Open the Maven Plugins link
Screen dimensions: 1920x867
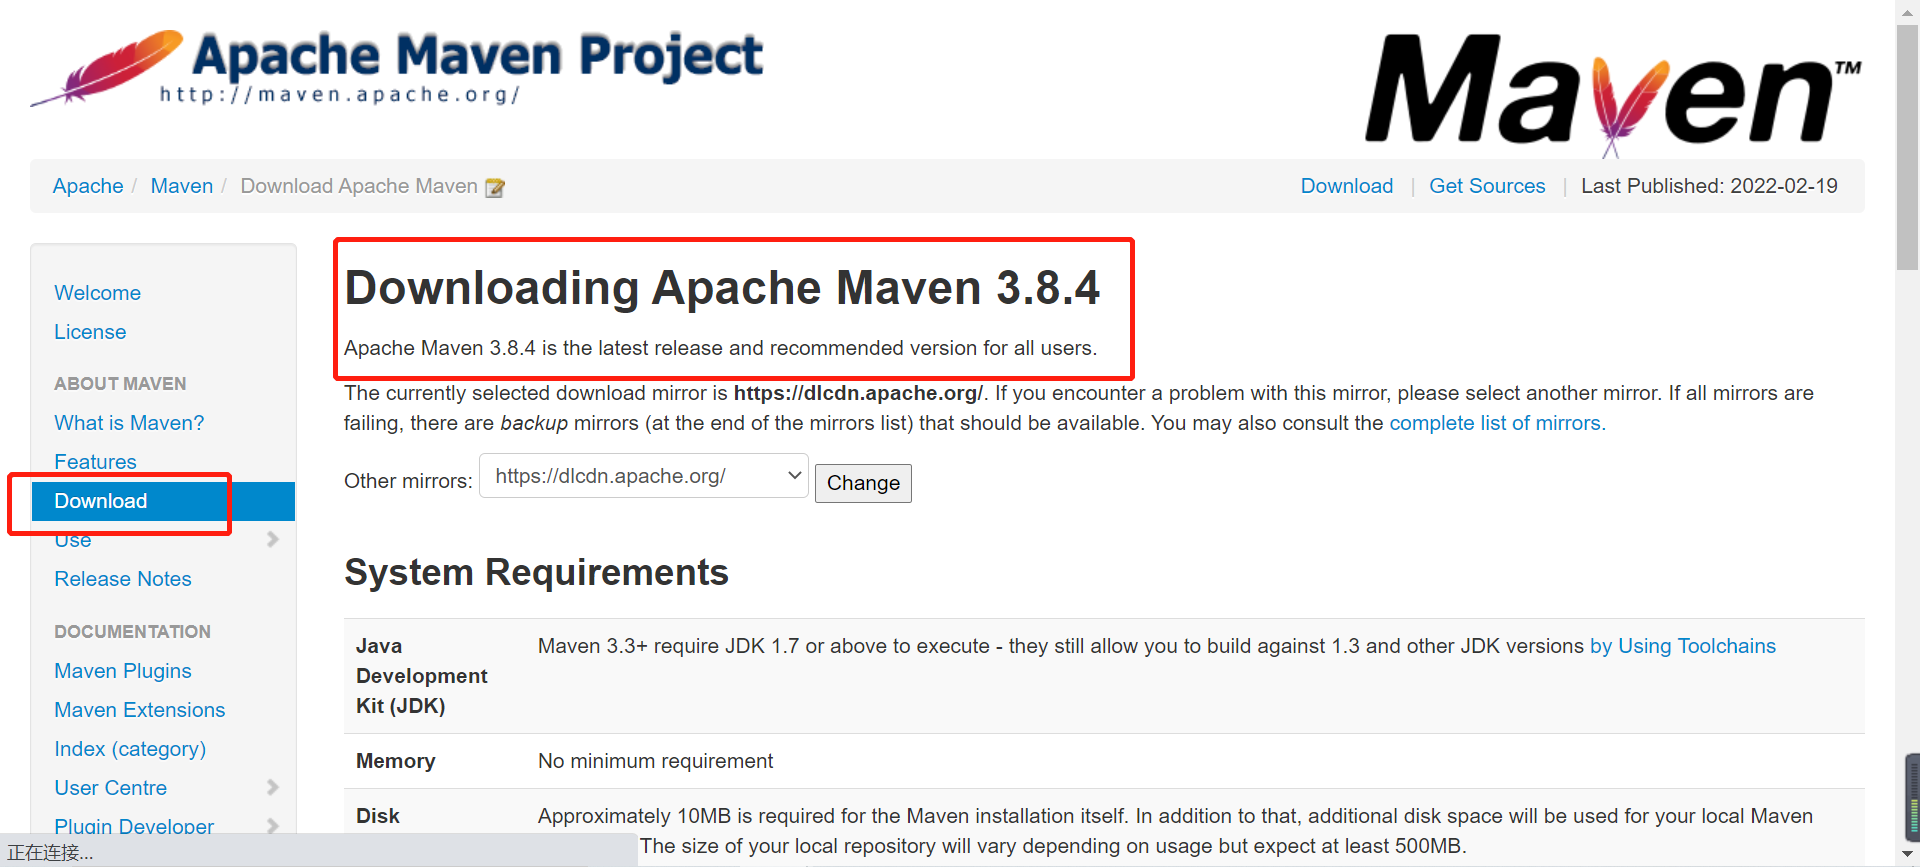coord(123,671)
